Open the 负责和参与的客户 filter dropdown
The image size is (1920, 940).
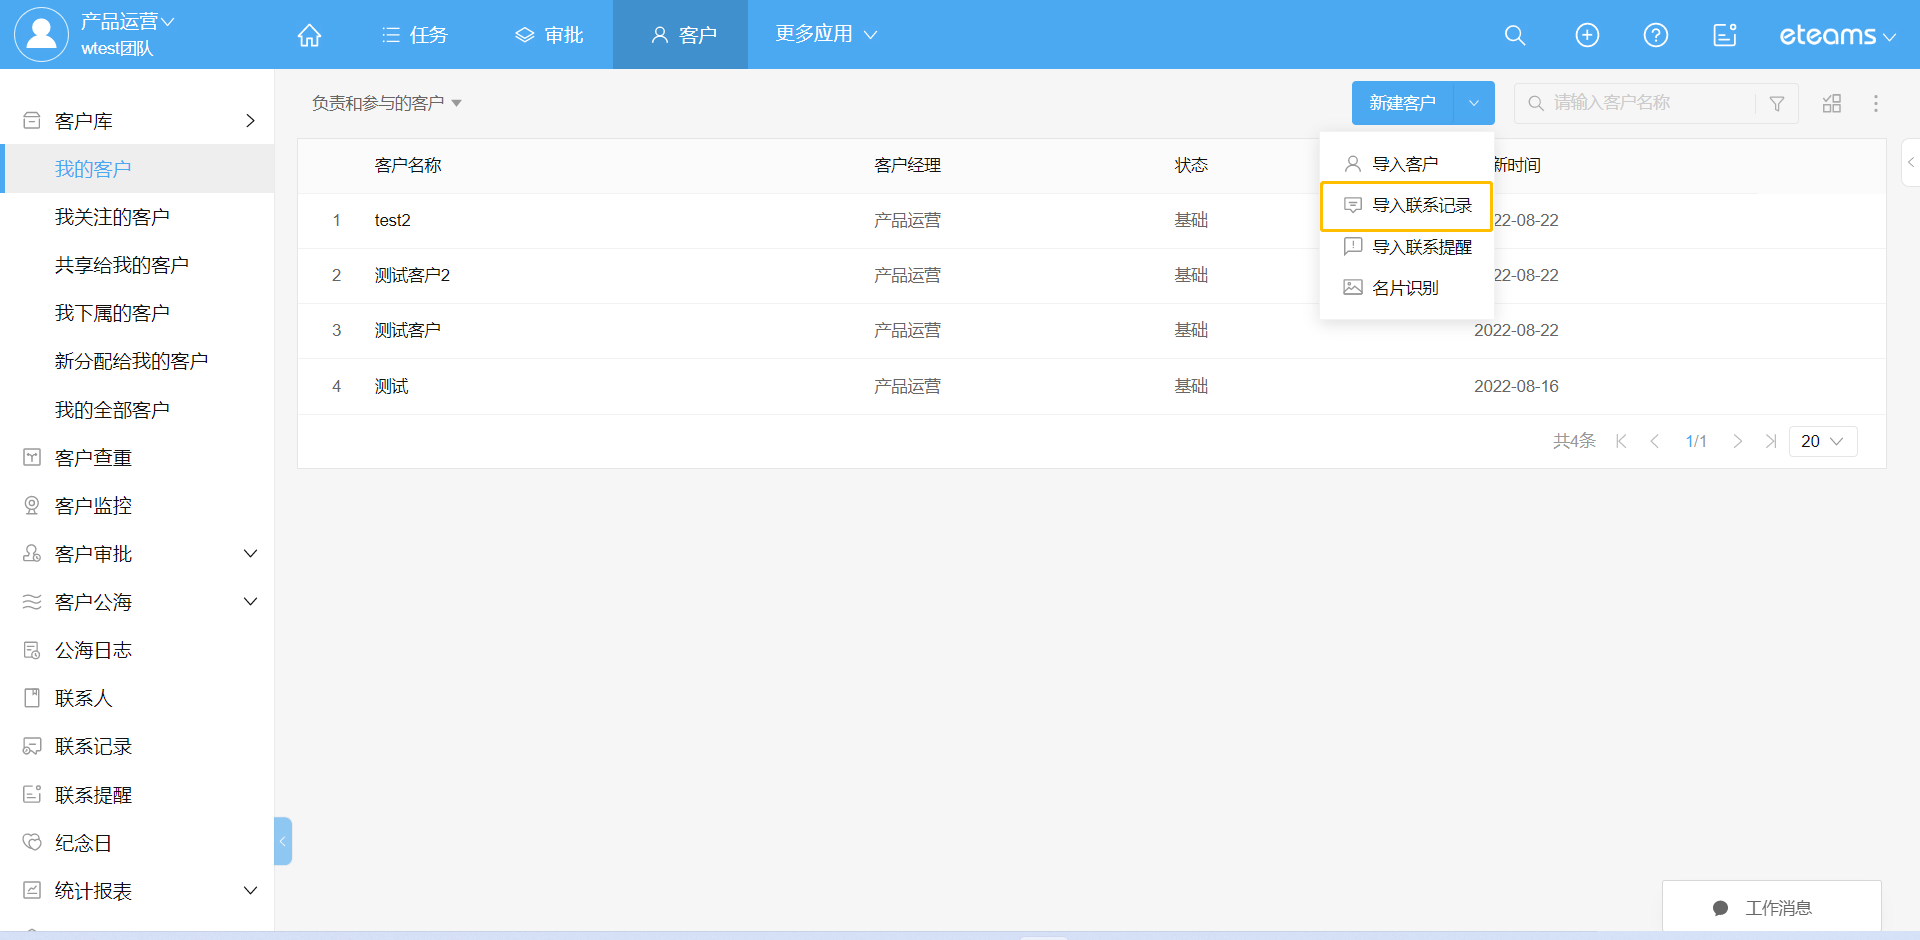[x=386, y=103]
